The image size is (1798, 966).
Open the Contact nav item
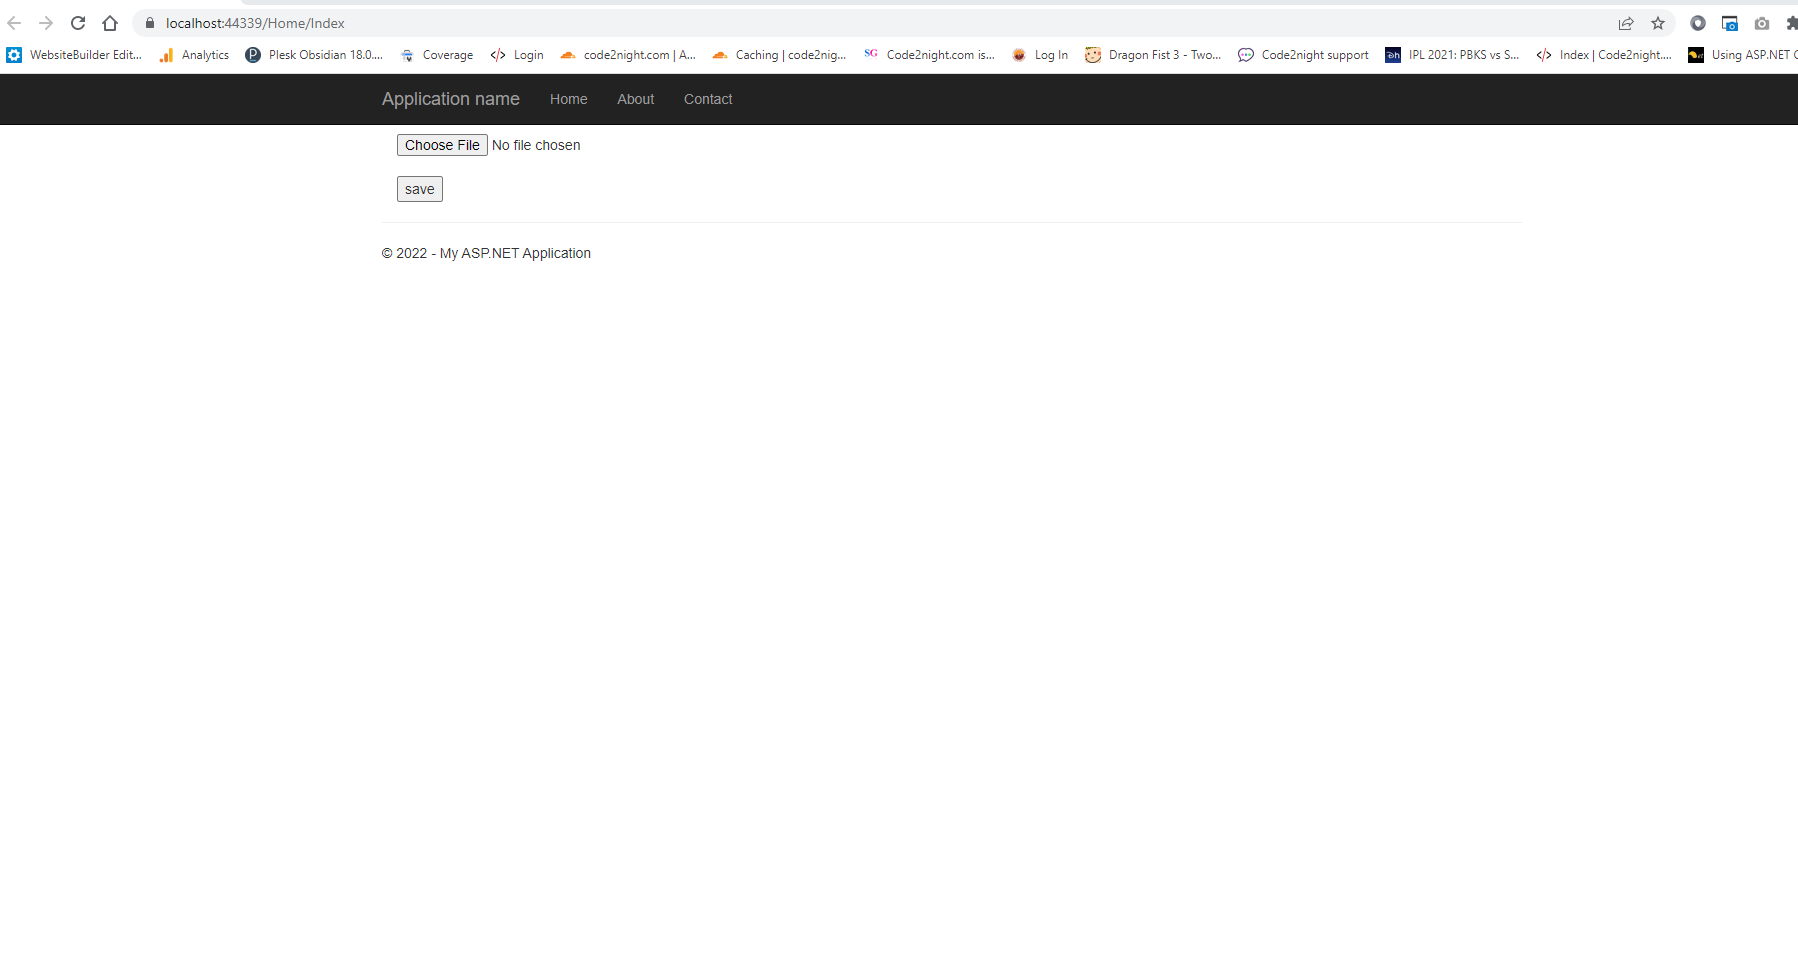[x=708, y=99]
